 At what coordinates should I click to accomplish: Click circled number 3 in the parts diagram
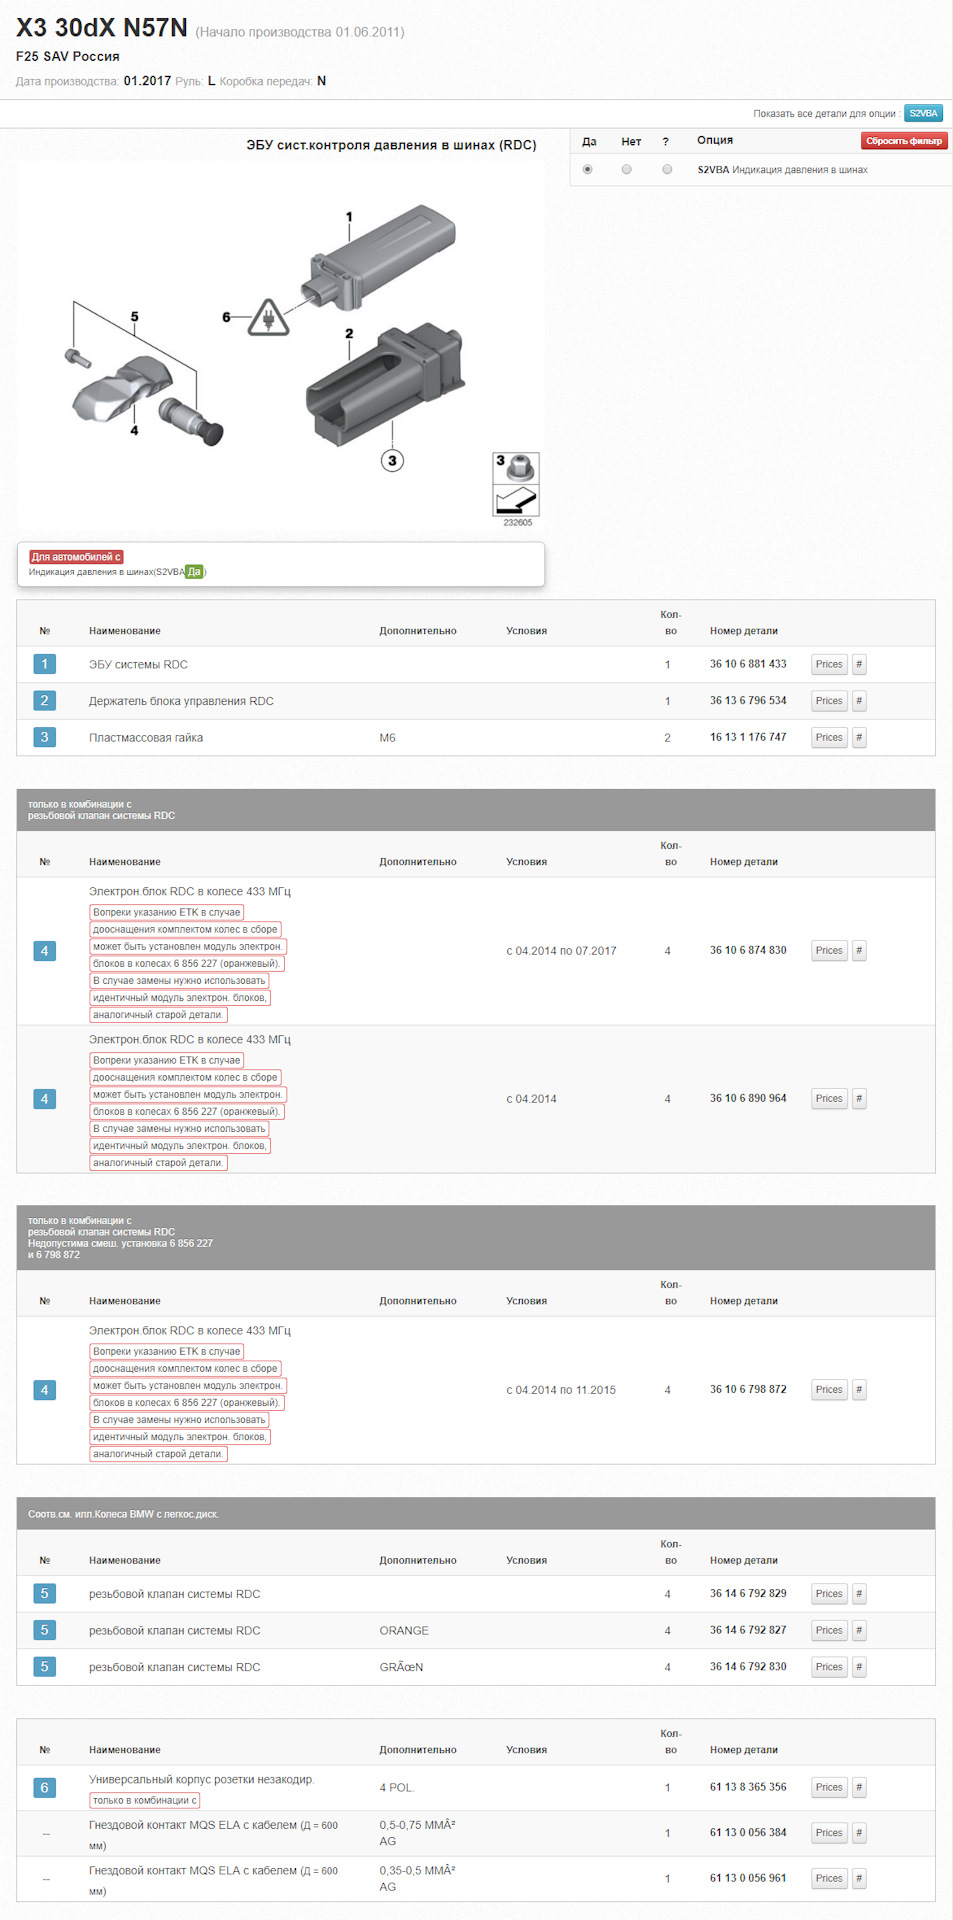[392, 460]
